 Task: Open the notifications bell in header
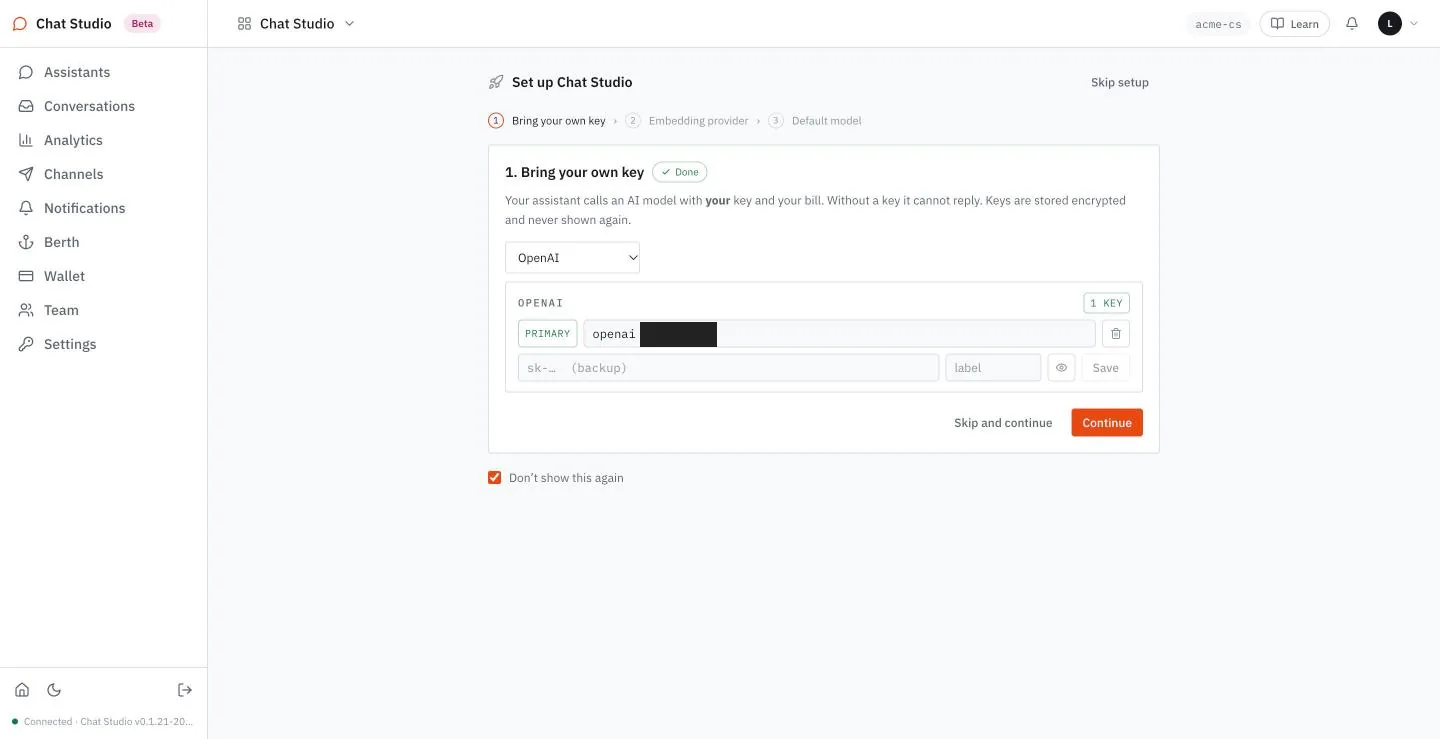click(x=1352, y=24)
